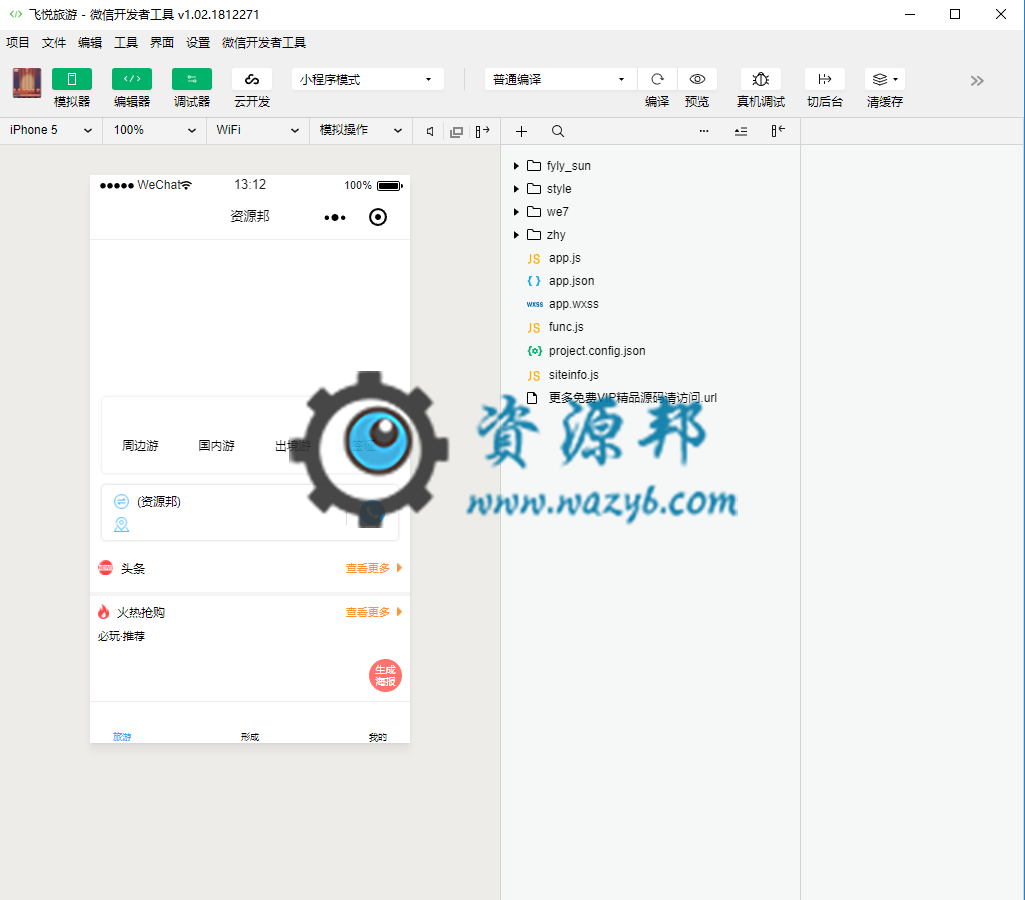Open the 模拟操作 dropdown
Viewport: 1025px width, 900px height.
pos(360,130)
